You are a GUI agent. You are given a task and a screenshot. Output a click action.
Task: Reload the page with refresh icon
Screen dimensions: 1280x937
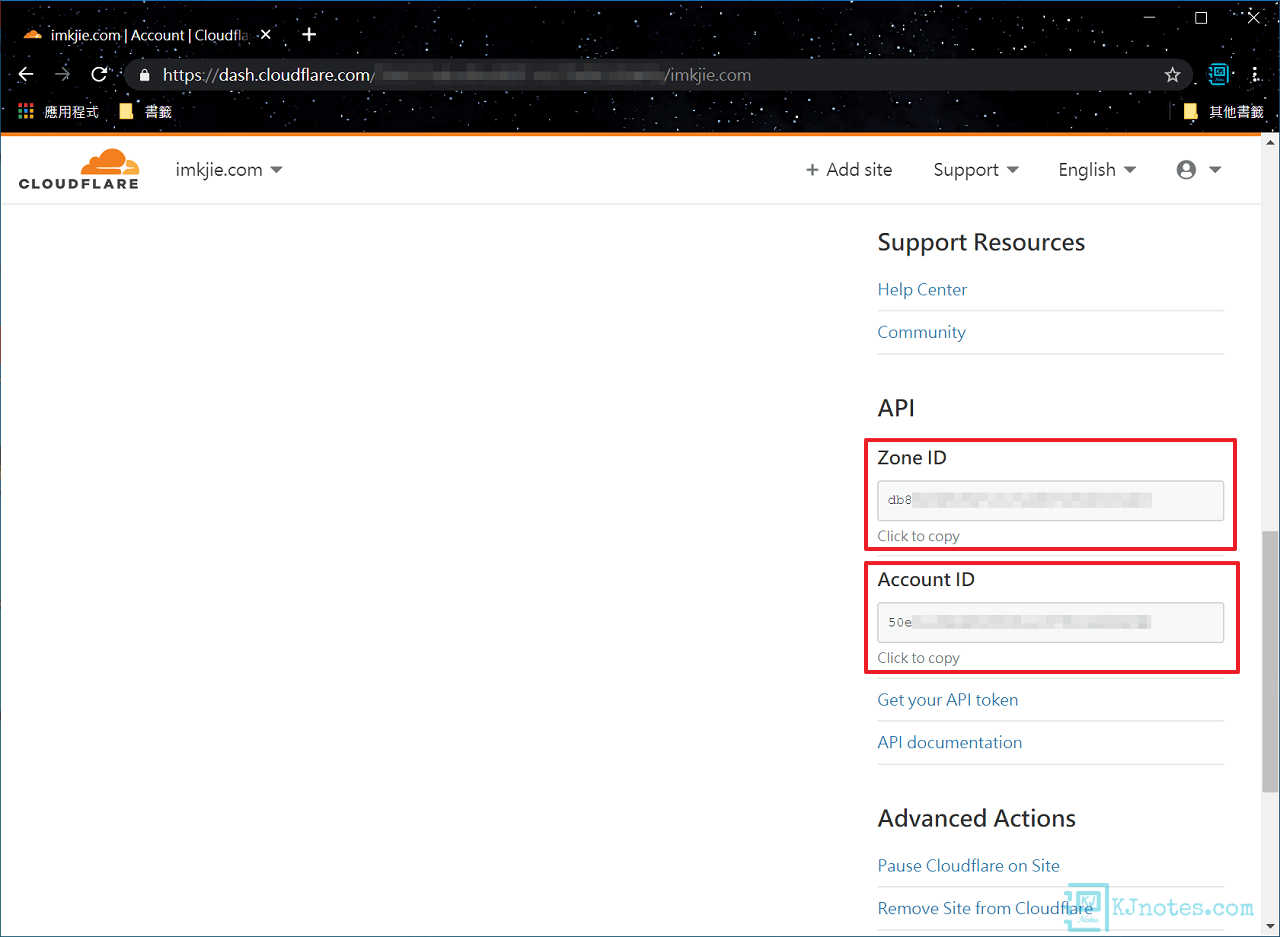pyautogui.click(x=99, y=75)
